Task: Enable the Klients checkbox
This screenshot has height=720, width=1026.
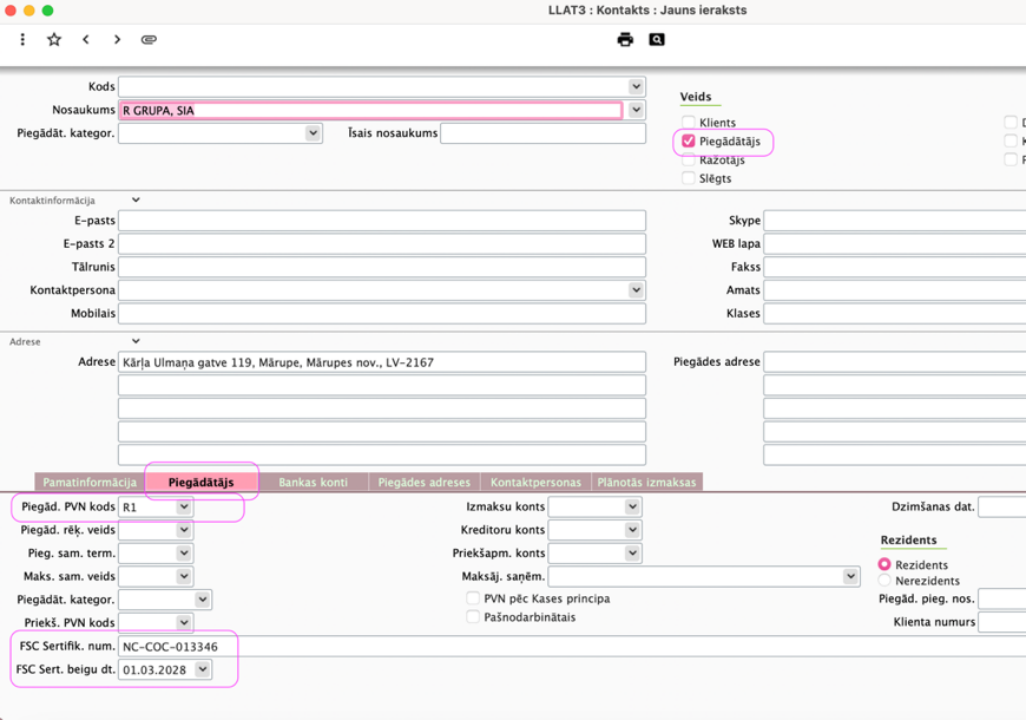Action: click(688, 122)
